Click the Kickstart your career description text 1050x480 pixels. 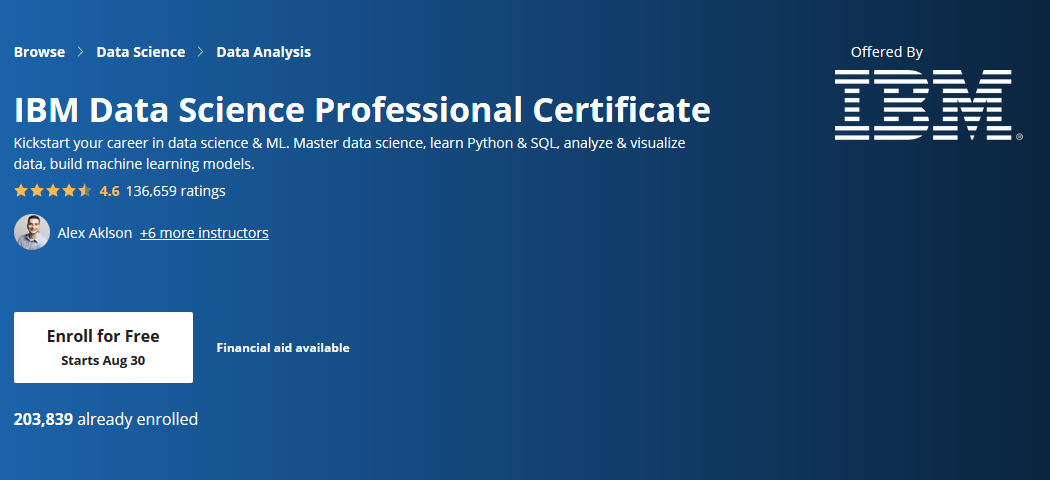click(x=350, y=153)
